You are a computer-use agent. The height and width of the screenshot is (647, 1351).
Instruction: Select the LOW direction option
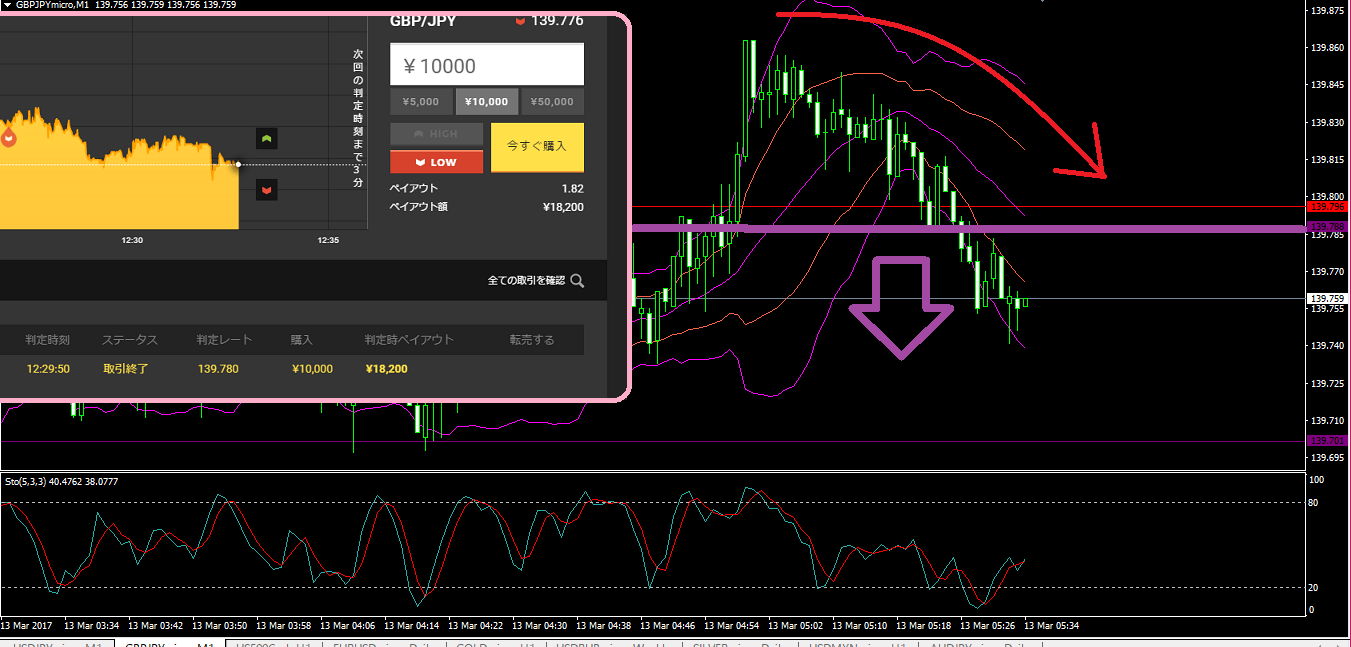436,162
